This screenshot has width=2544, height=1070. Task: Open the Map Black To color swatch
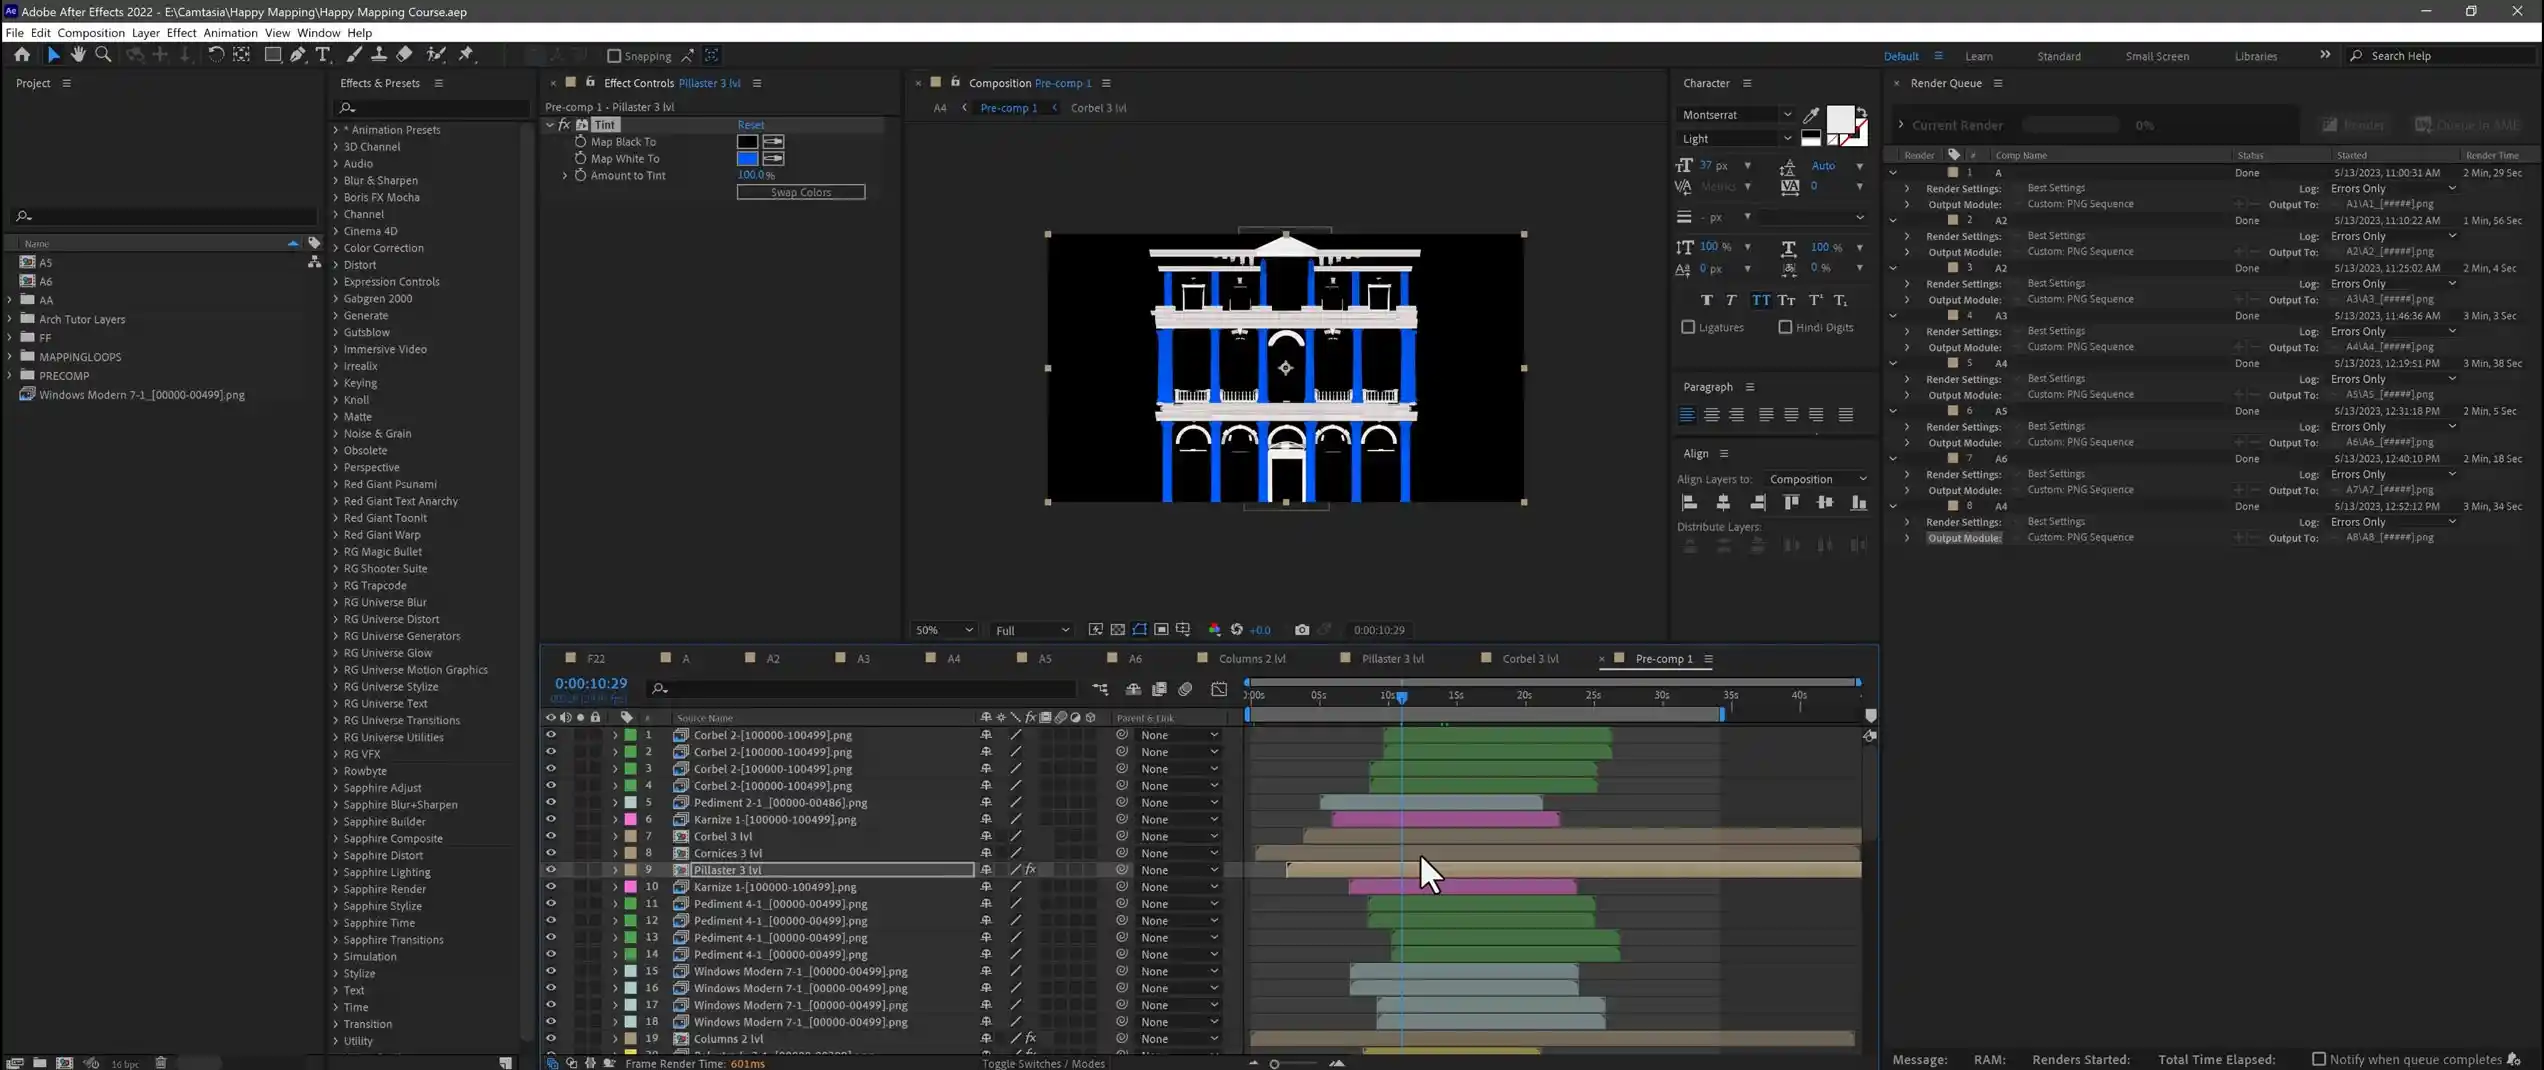pos(747,142)
